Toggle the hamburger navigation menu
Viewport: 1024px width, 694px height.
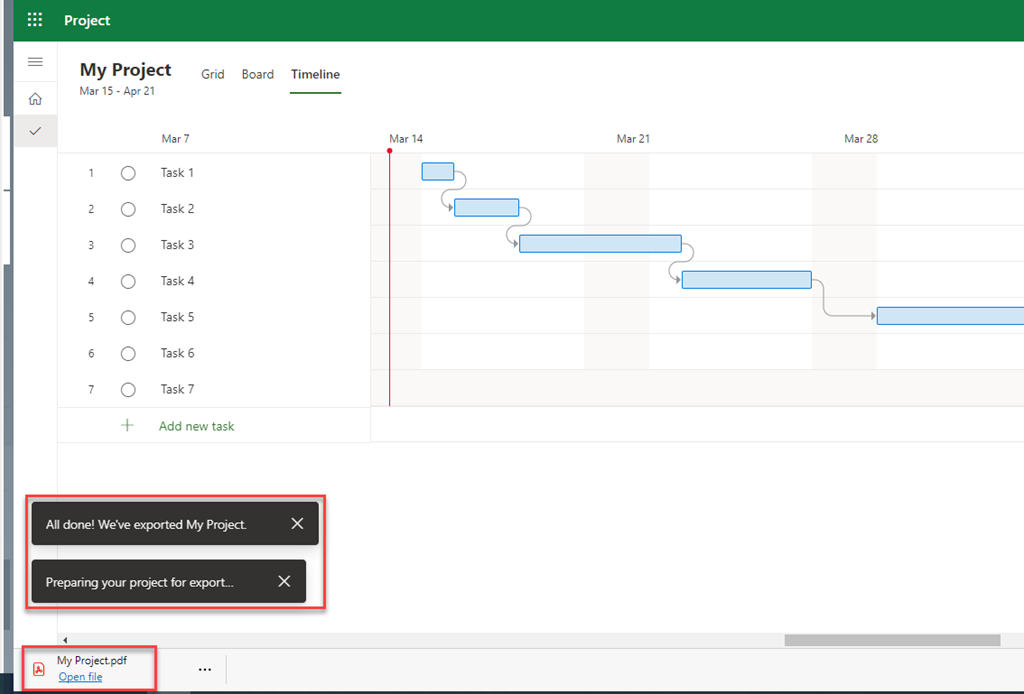(35, 62)
